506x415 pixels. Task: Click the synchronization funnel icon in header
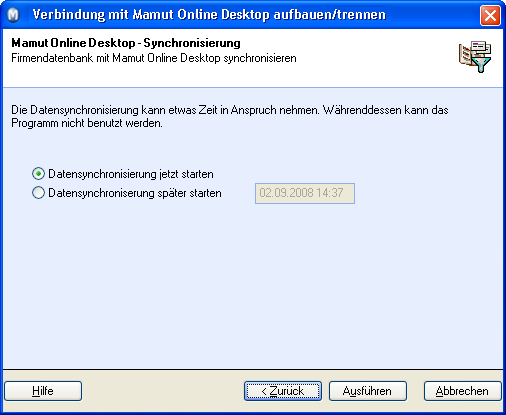(475, 57)
